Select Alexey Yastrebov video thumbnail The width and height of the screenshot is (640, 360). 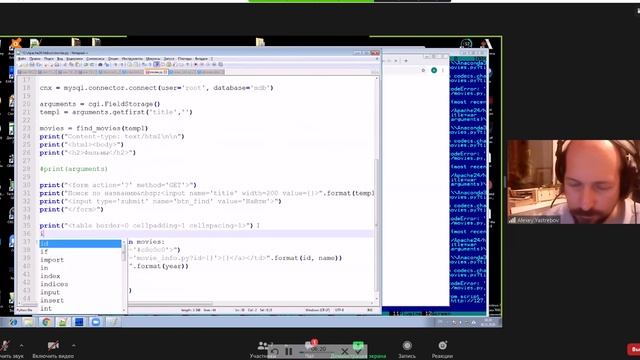coord(573,182)
